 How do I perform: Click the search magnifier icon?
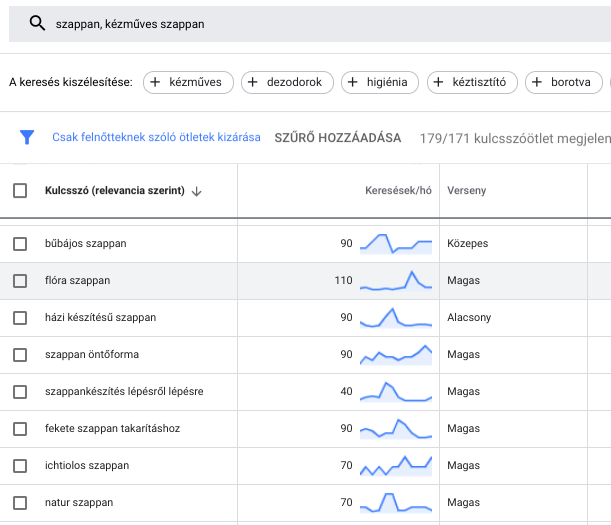tap(37, 23)
